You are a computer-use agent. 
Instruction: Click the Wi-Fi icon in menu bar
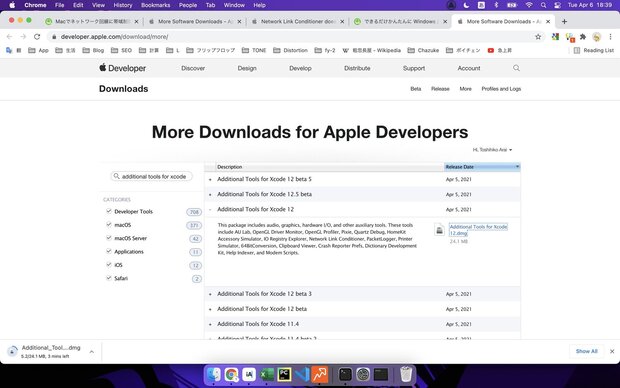coord(529,5)
